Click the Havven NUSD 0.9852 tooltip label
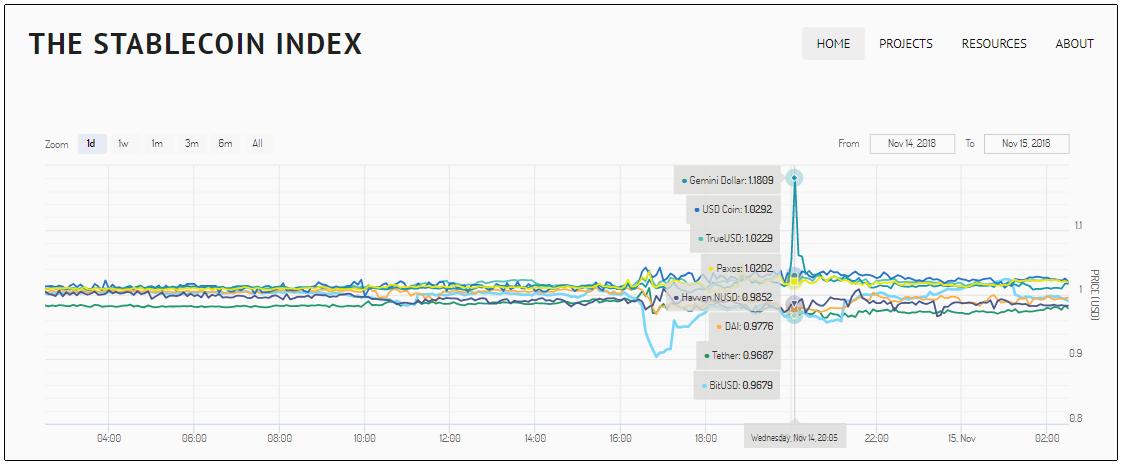Viewport: 1121px width, 464px height. point(723,297)
